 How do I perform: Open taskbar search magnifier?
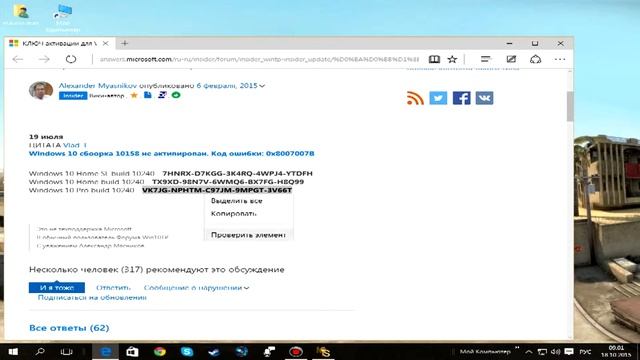coord(40,351)
